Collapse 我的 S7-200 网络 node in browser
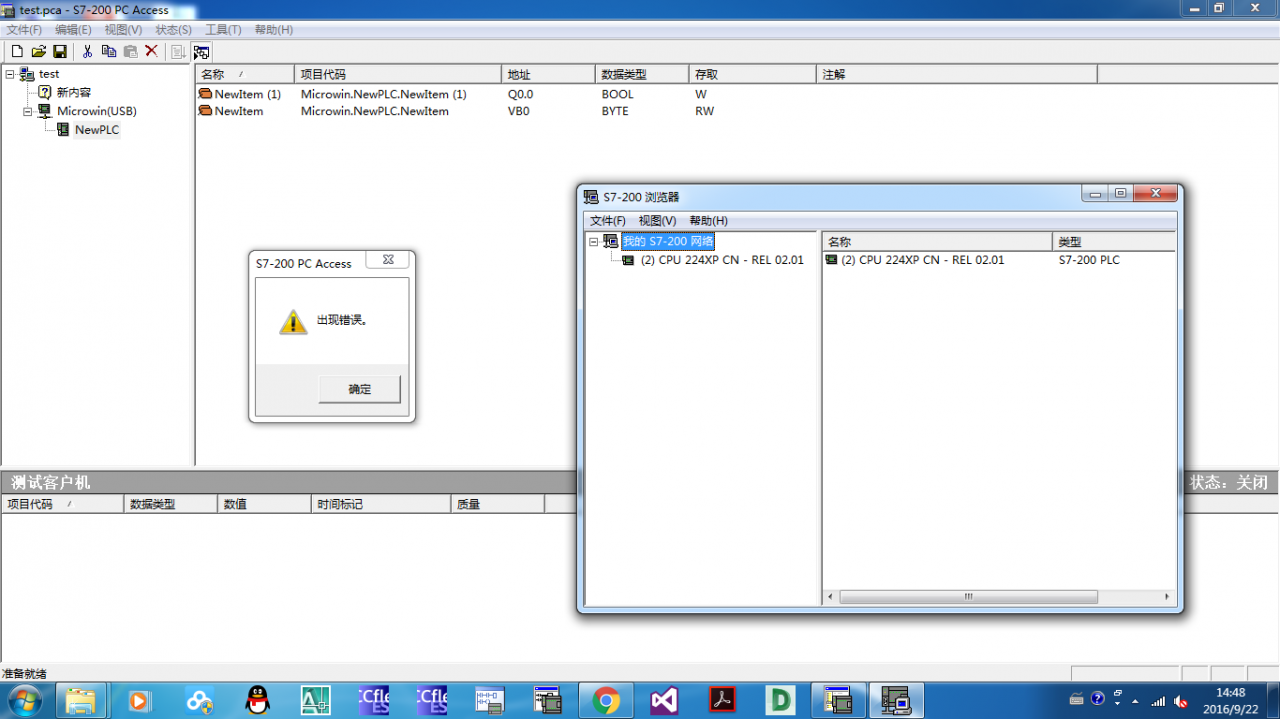Image resolution: width=1280 pixels, height=719 pixels. (594, 242)
